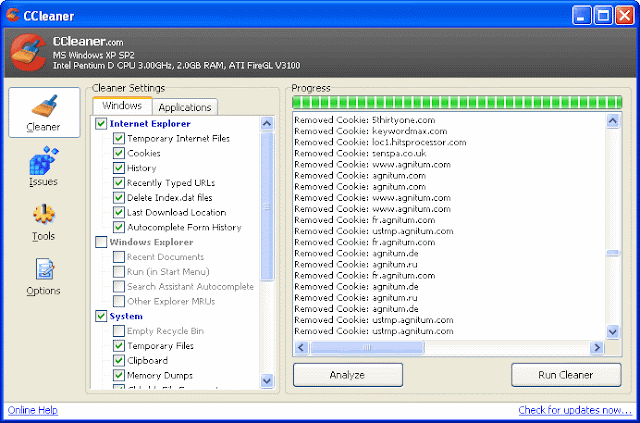The height and width of the screenshot is (423, 640).
Task: Uncheck Temporary Internet Files
Action: pos(119,138)
